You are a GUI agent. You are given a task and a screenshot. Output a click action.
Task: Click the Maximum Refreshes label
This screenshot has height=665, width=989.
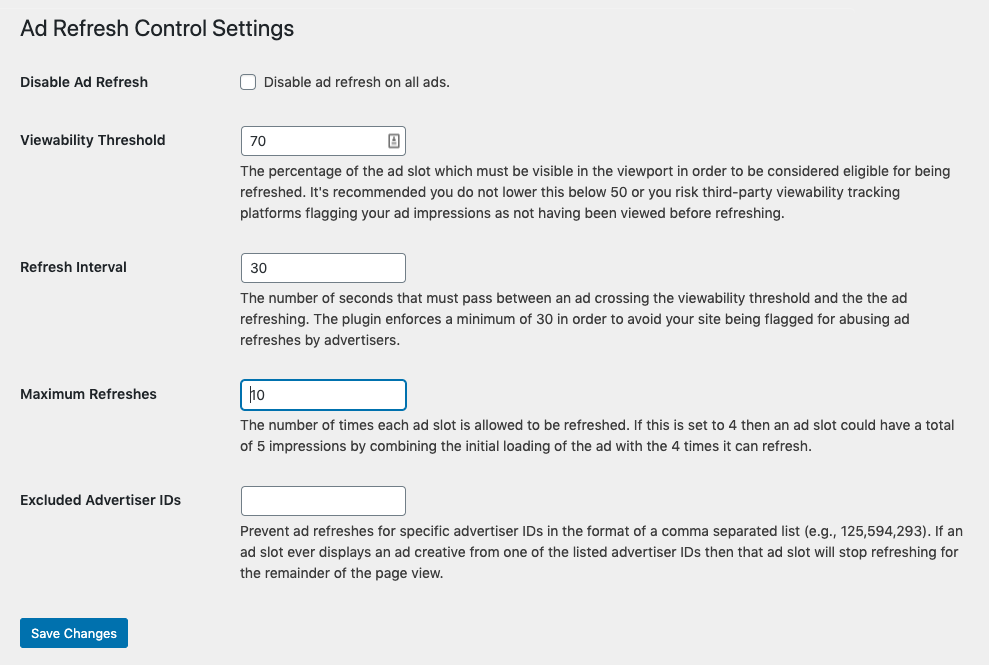[88, 394]
